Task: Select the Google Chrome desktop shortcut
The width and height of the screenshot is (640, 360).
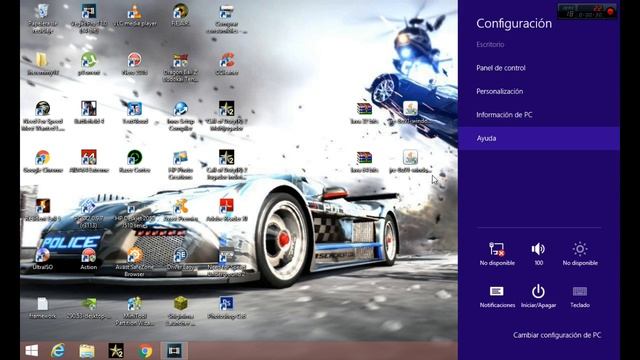Action: [x=42, y=162]
